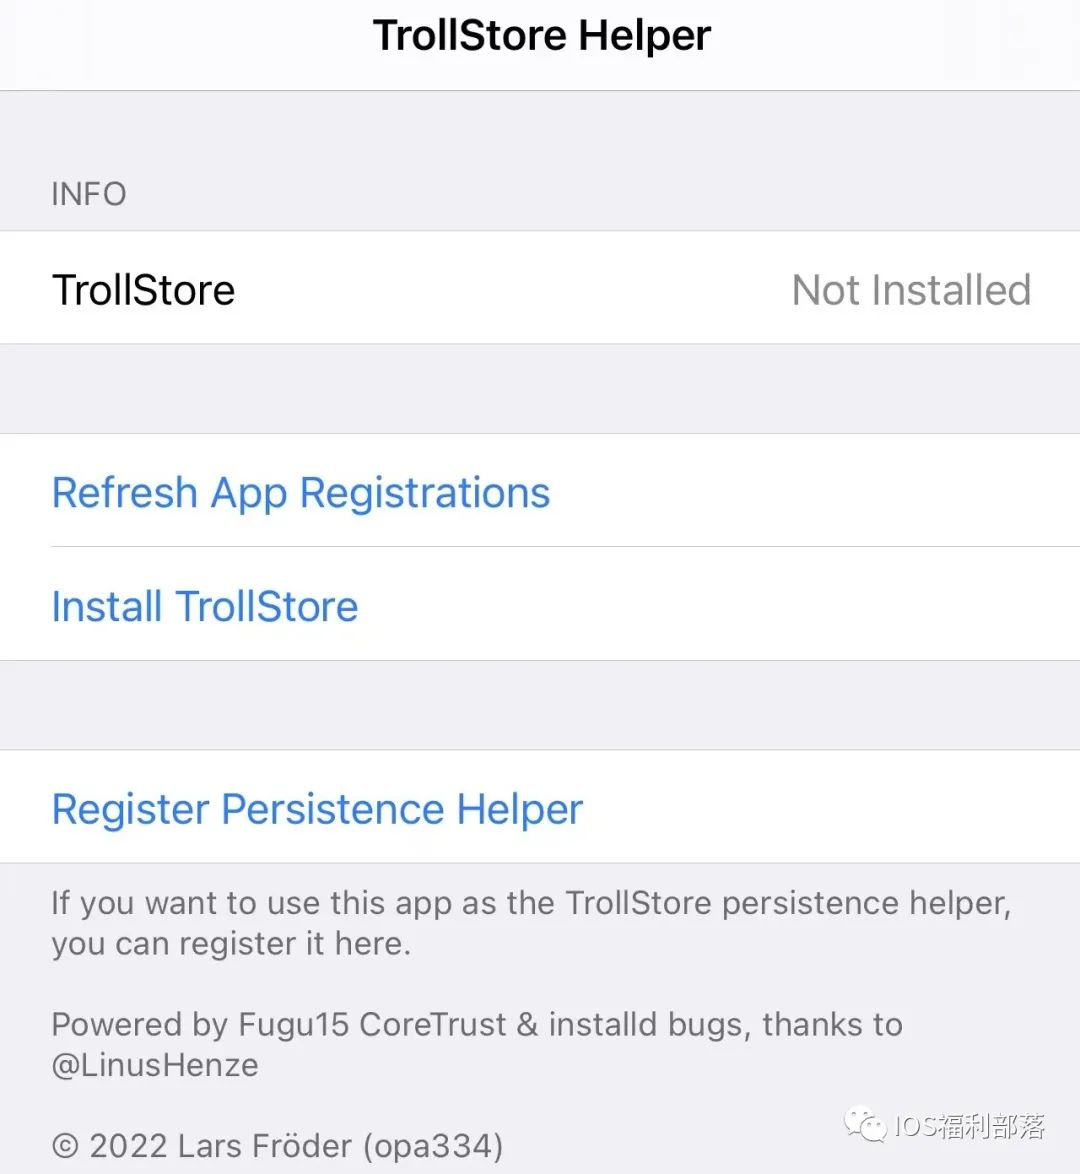Select Register Persistence Helper
This screenshot has height=1174, width=1080.
(540, 807)
